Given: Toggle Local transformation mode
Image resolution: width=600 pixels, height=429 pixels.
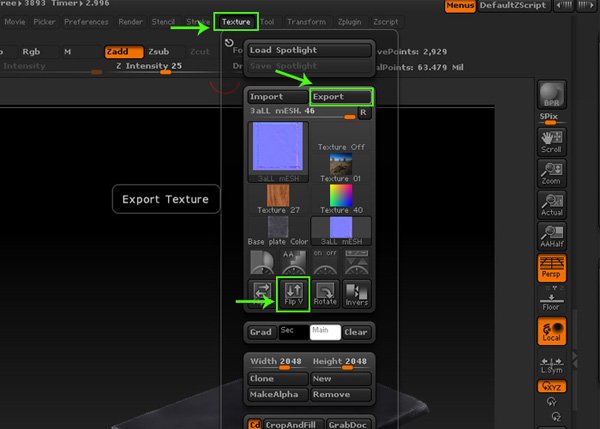Looking at the screenshot, I should (x=551, y=331).
